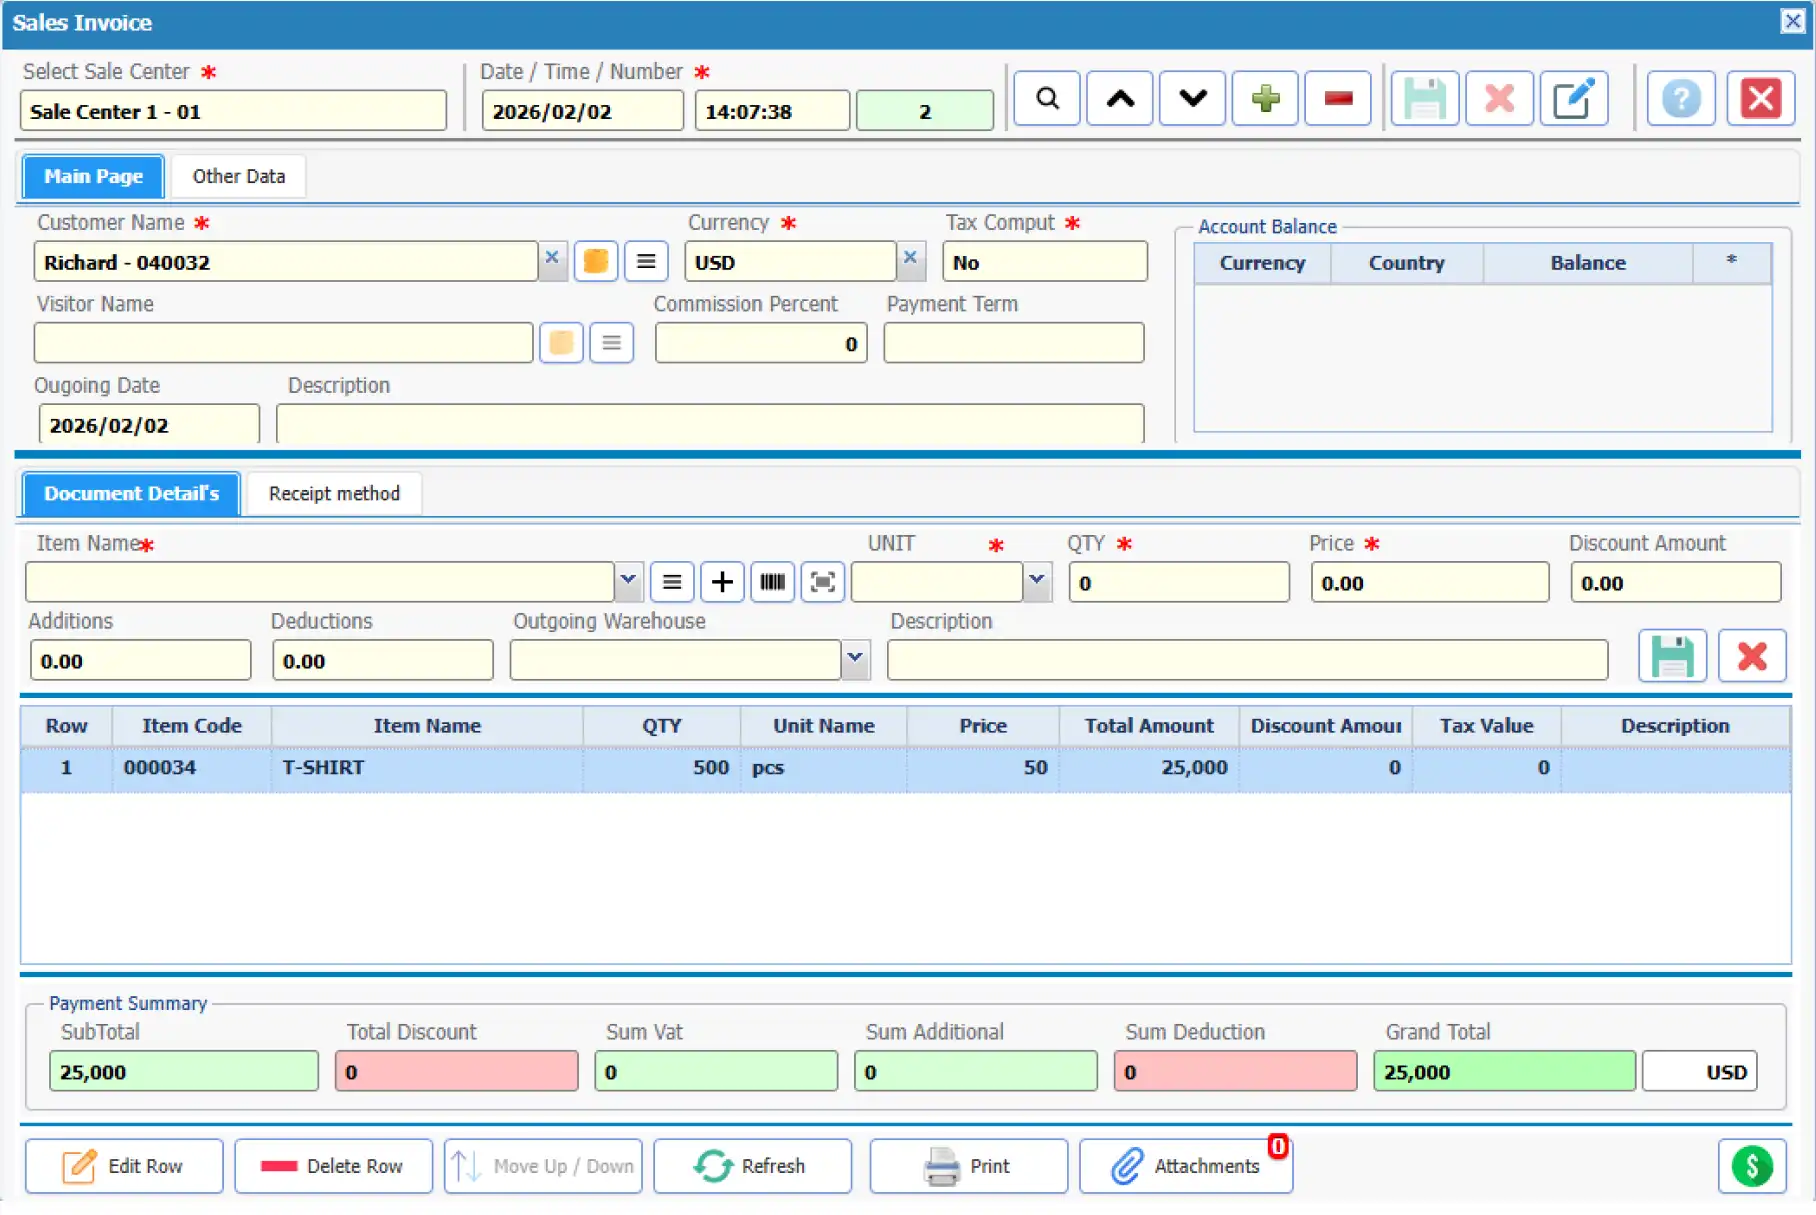Click the green dollar payment icon

(x=1751, y=1166)
